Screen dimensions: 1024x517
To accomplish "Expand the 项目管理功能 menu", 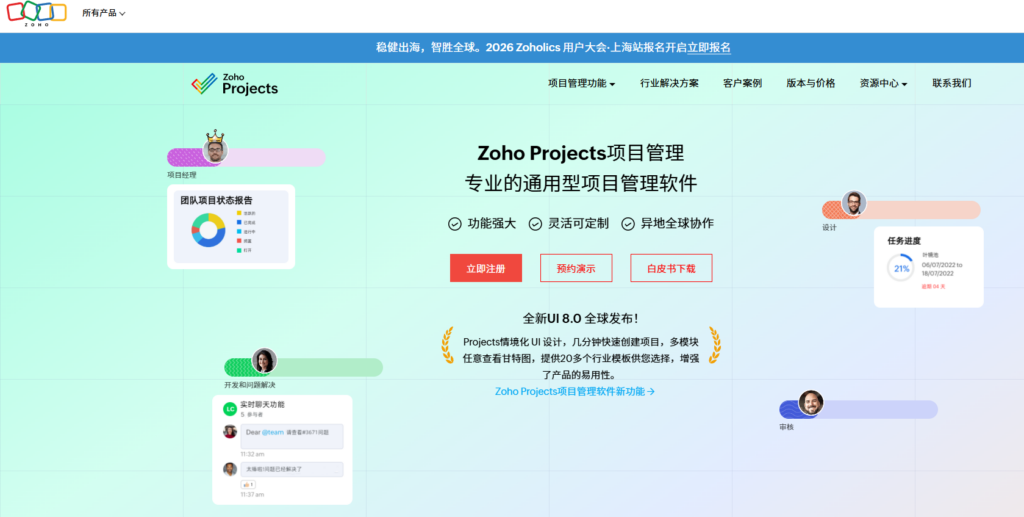I will (x=581, y=84).
